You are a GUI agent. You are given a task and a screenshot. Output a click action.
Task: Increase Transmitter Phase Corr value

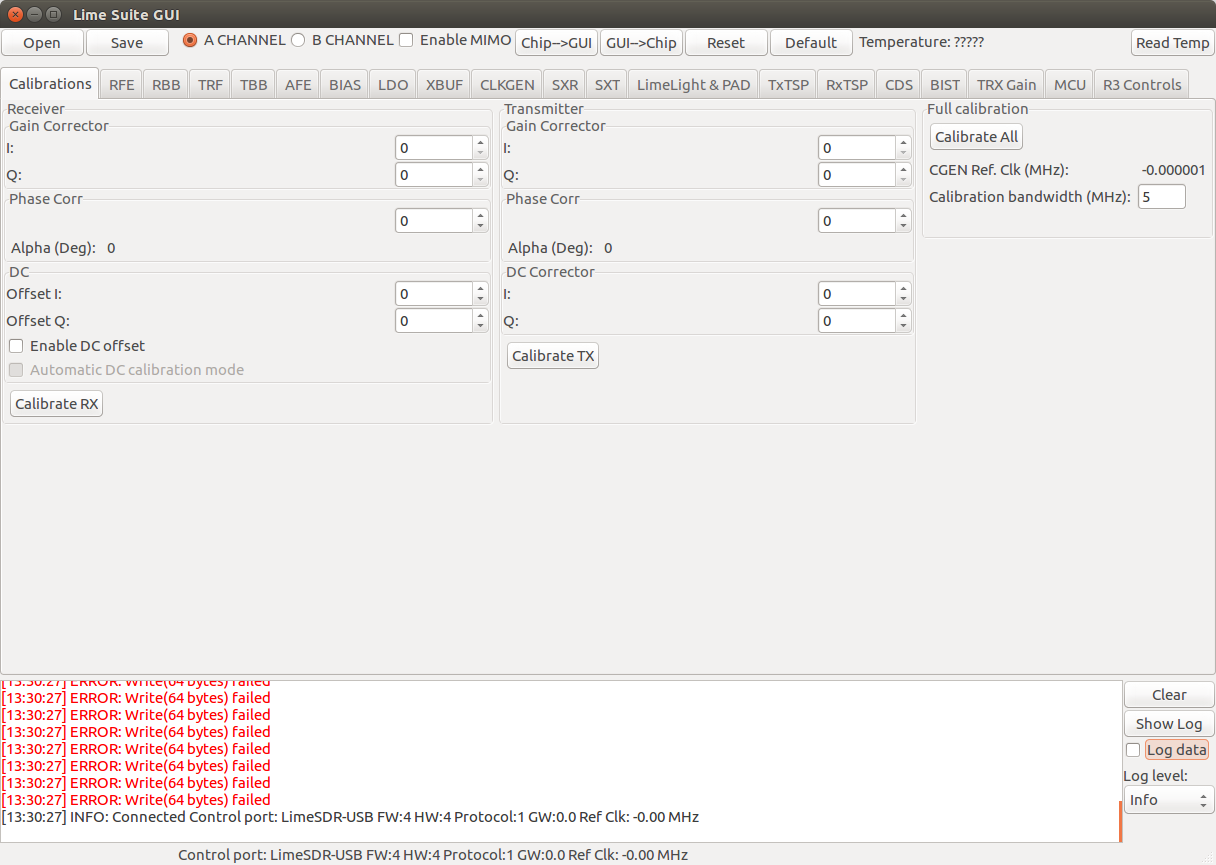904,215
